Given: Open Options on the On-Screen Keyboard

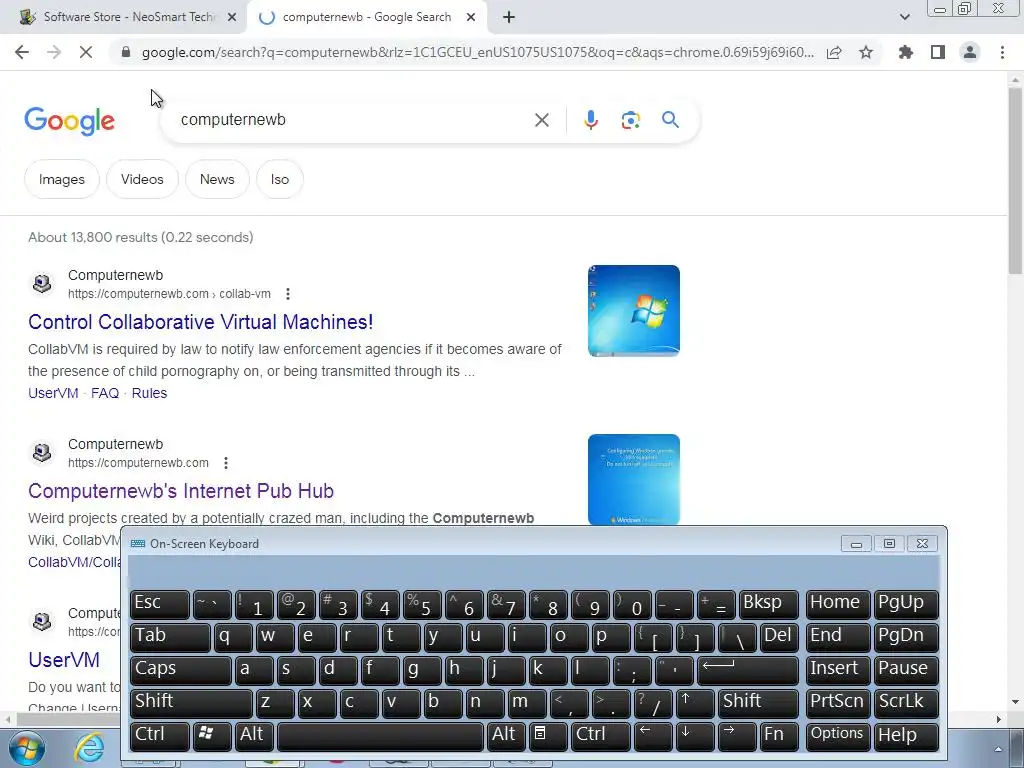Looking at the screenshot, I should click(x=838, y=735).
